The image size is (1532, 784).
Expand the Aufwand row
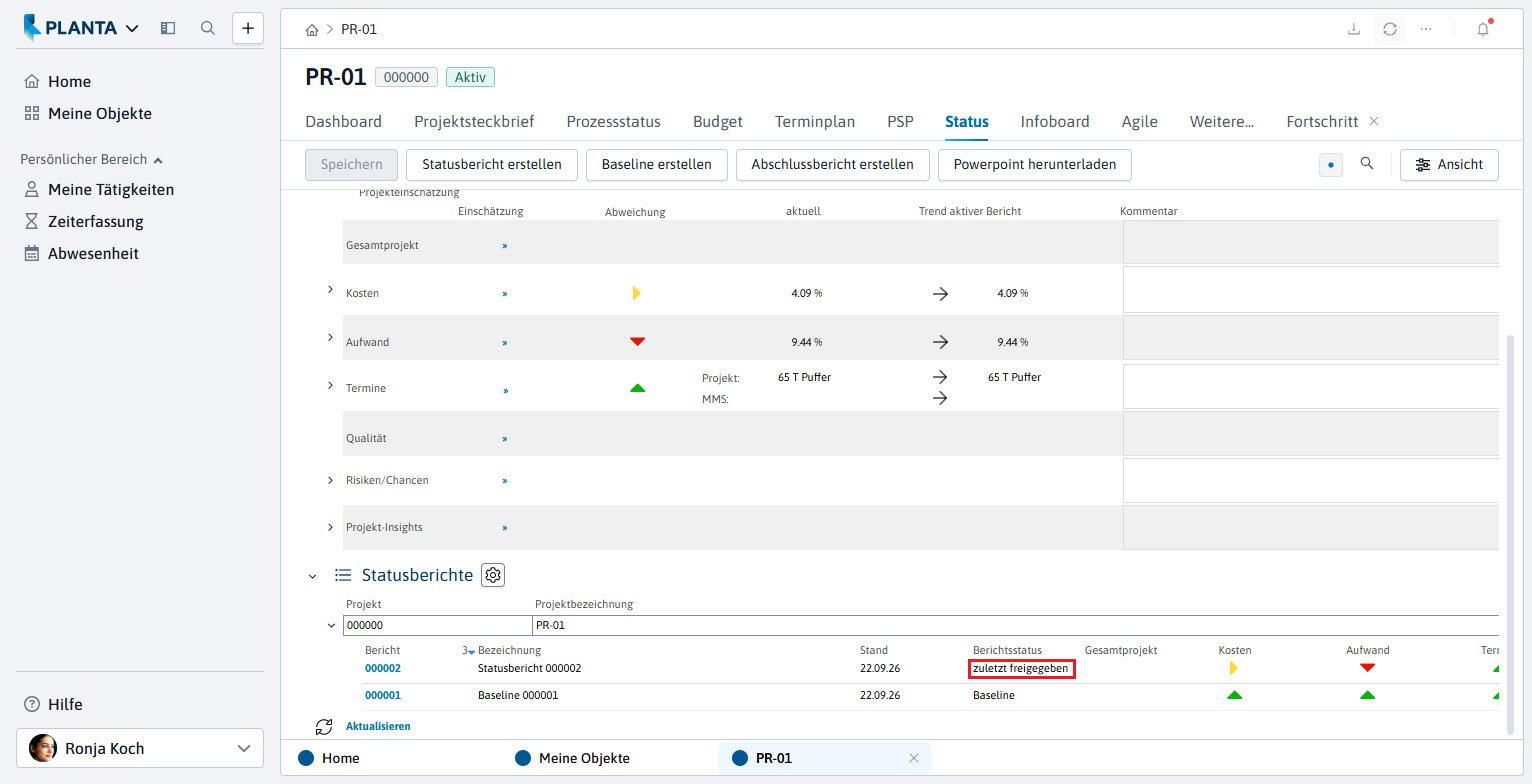point(330,338)
